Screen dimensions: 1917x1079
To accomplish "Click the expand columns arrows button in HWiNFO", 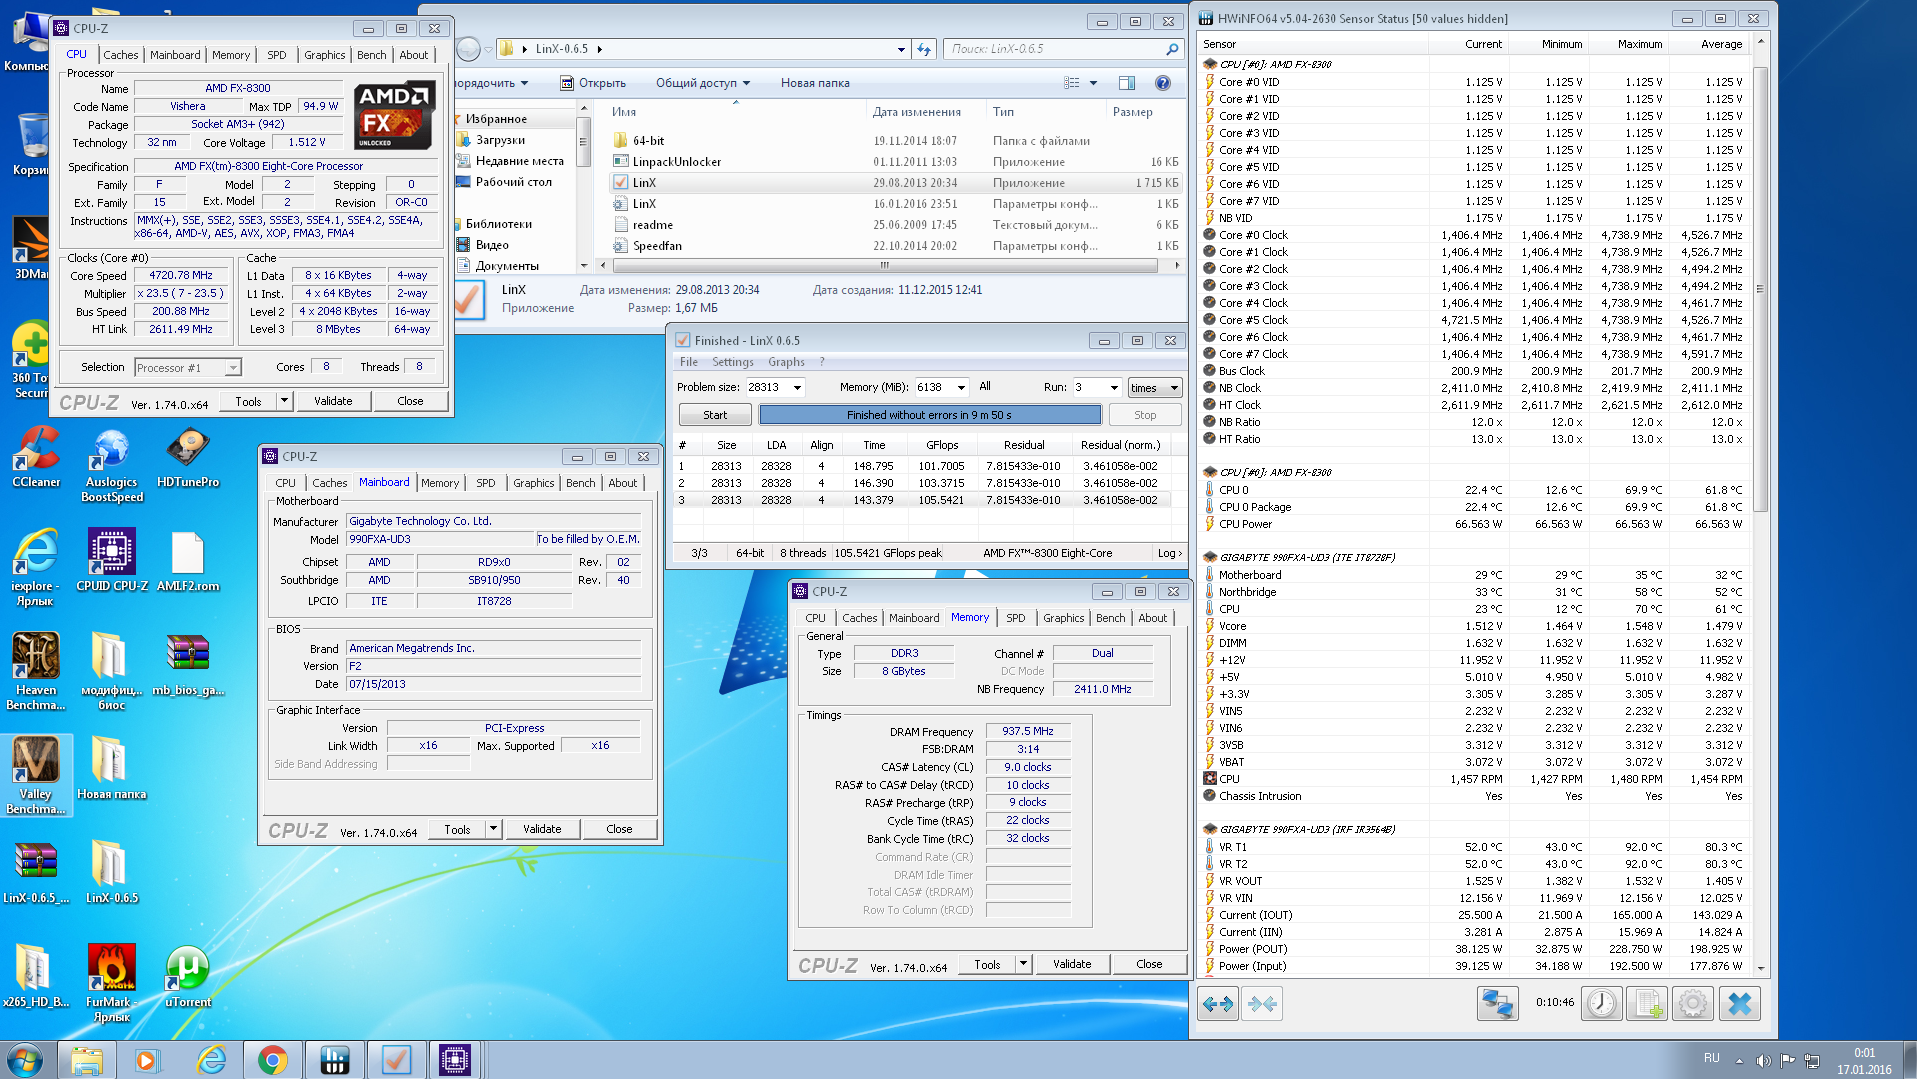I will (x=1217, y=1003).
